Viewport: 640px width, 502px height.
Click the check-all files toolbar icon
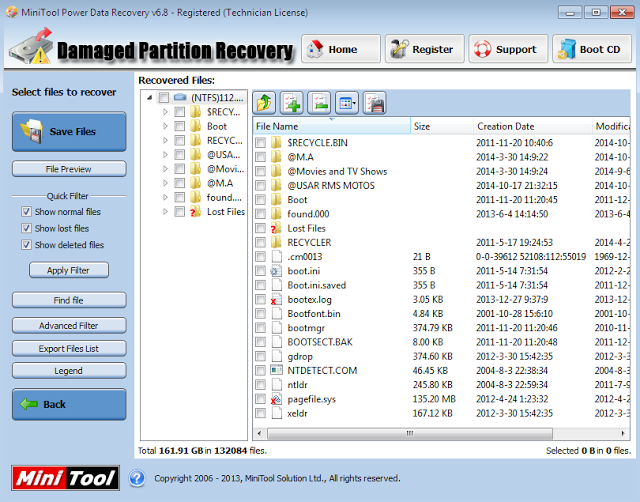[292, 103]
